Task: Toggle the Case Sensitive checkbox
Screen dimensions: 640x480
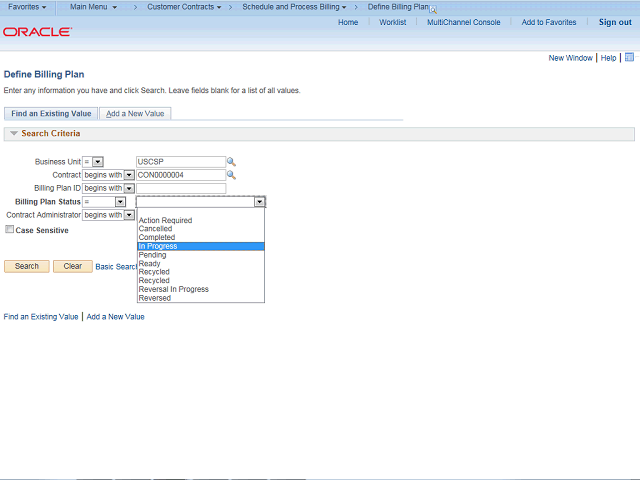Action: point(9,229)
